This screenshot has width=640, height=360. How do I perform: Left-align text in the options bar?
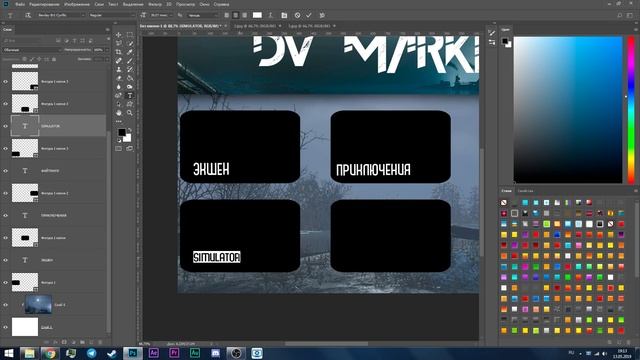tap(227, 15)
